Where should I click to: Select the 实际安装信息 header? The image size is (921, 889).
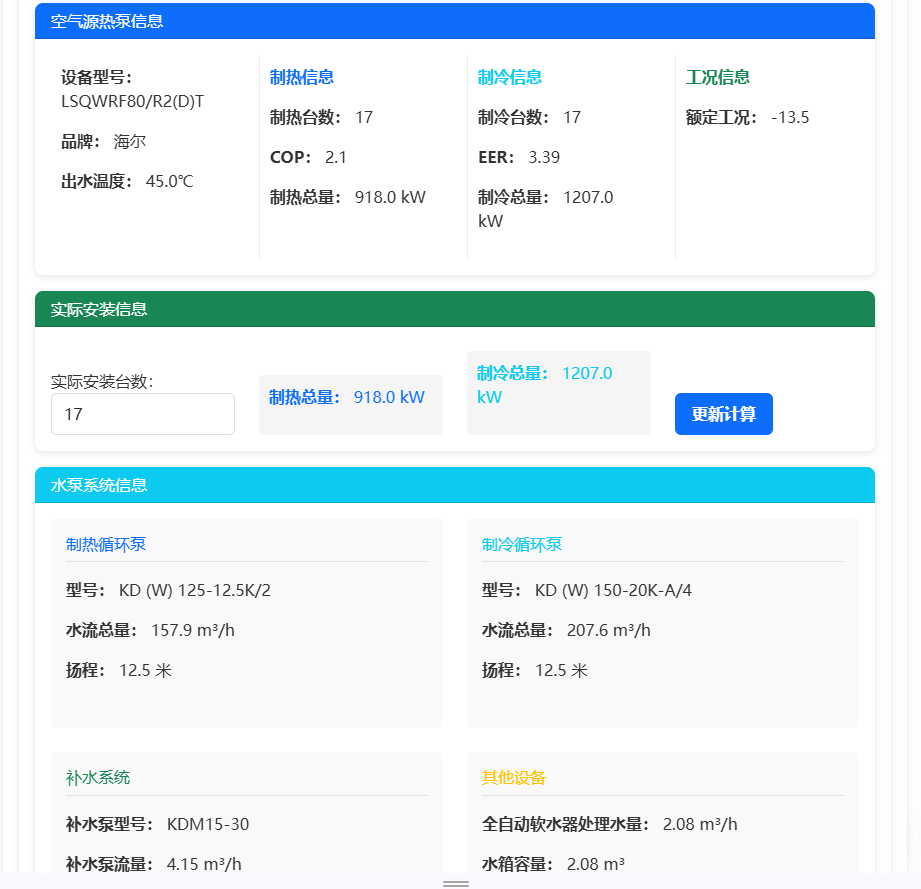point(455,309)
